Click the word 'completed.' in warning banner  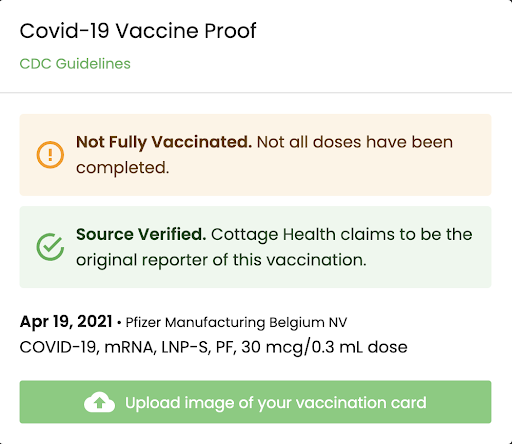(123, 168)
